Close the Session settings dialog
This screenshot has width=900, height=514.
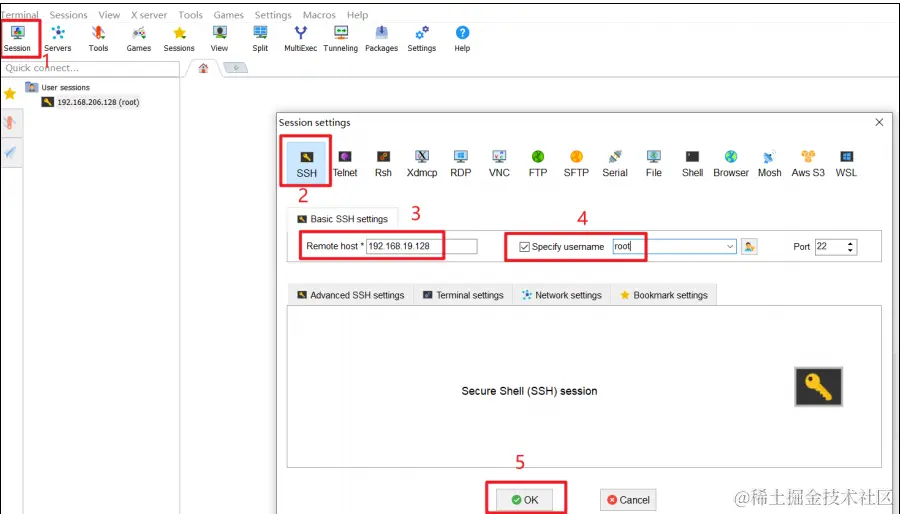tap(879, 122)
